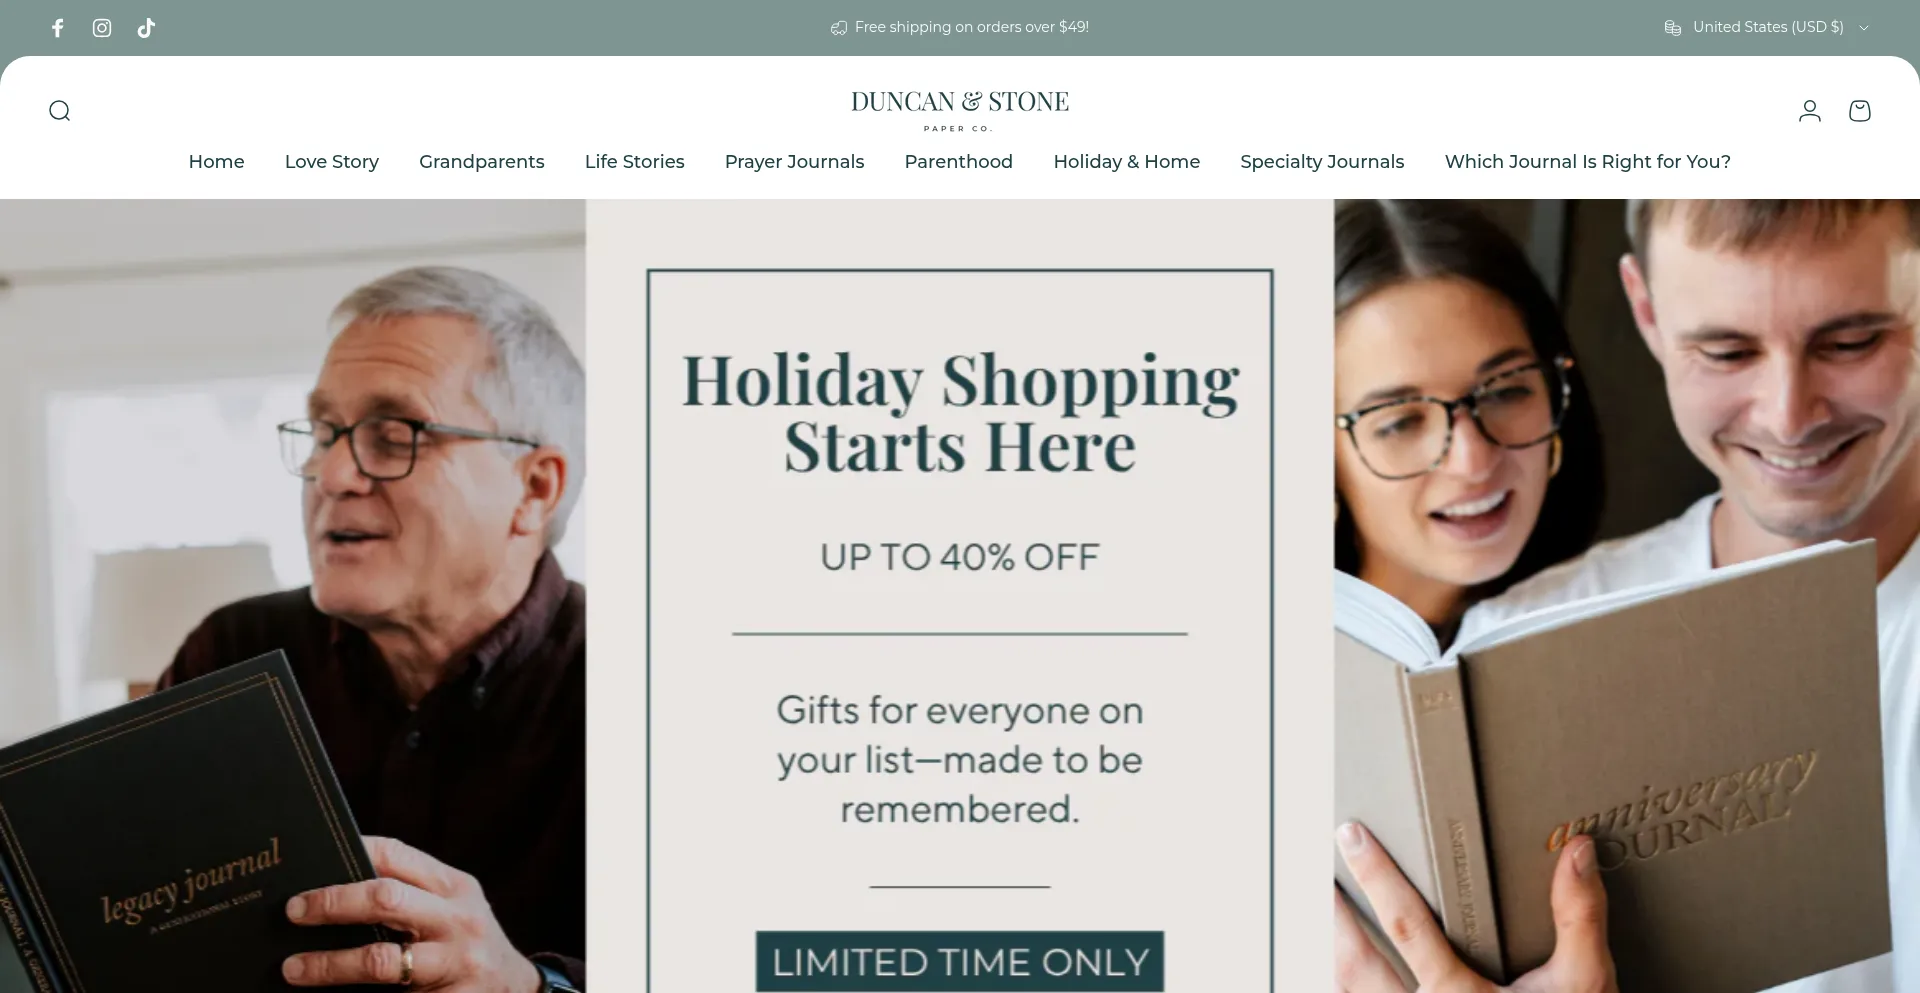Click the legacy journal hero image

pos(293,596)
